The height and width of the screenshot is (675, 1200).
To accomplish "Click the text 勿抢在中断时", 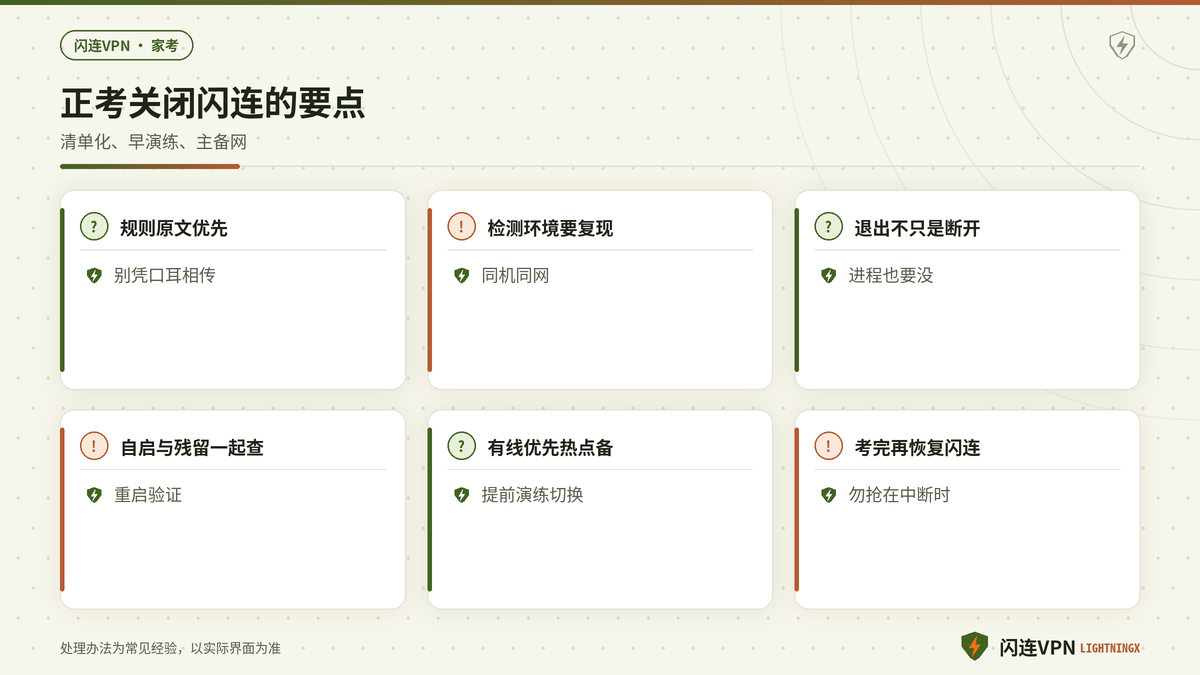I will click(x=899, y=495).
